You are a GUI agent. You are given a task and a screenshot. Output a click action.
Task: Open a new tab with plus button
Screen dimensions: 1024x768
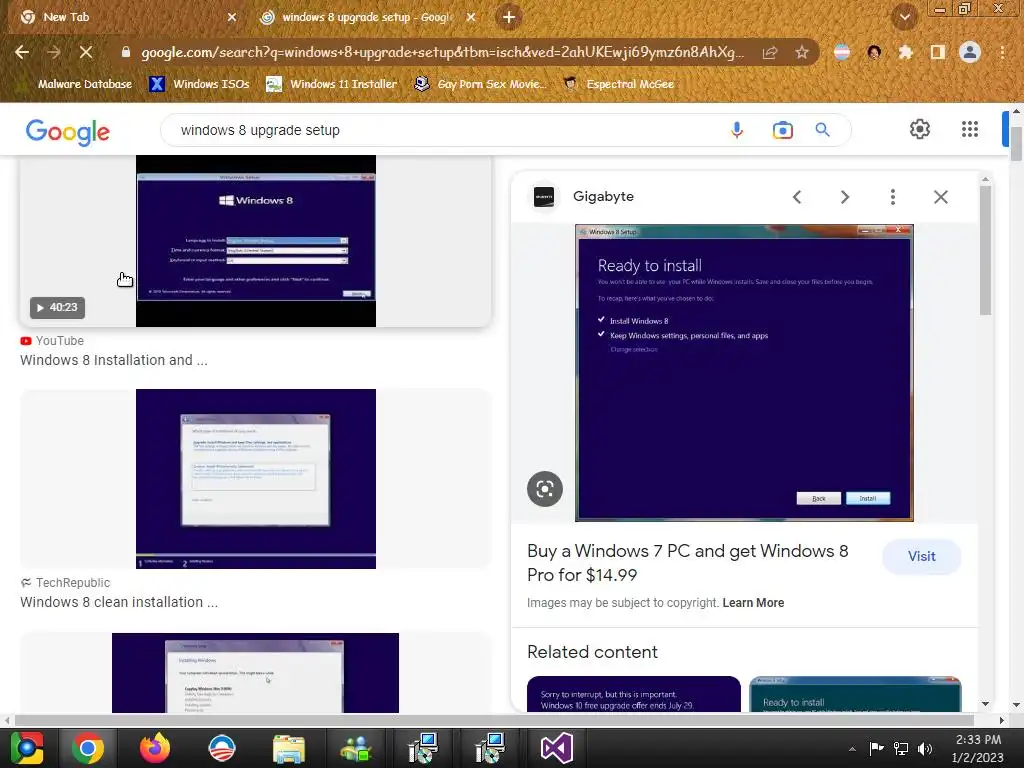point(509,18)
